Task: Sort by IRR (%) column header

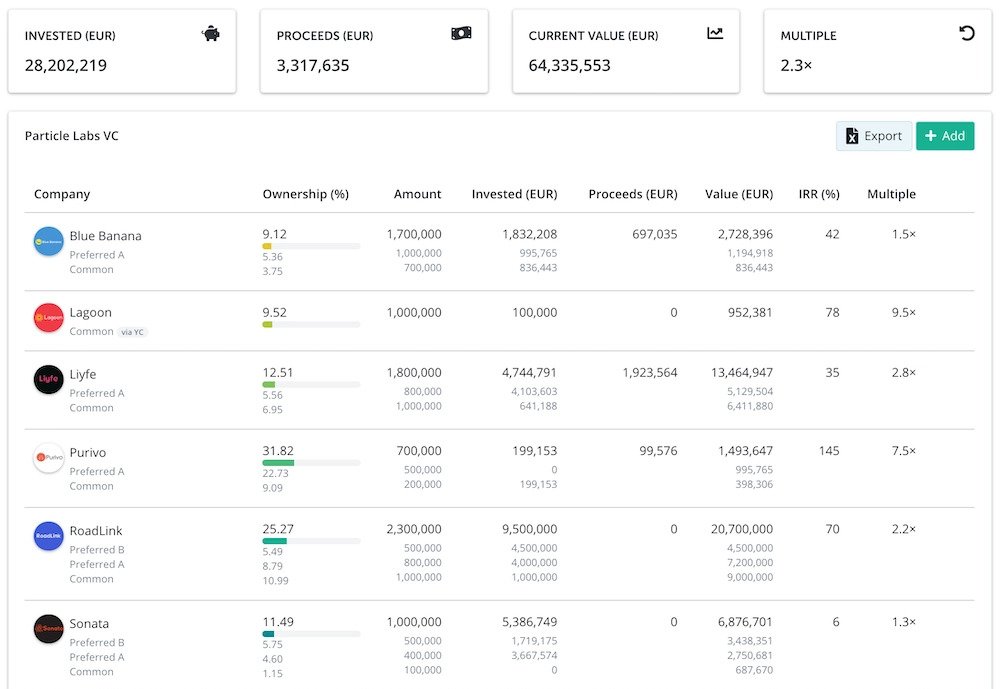Action: click(x=818, y=194)
